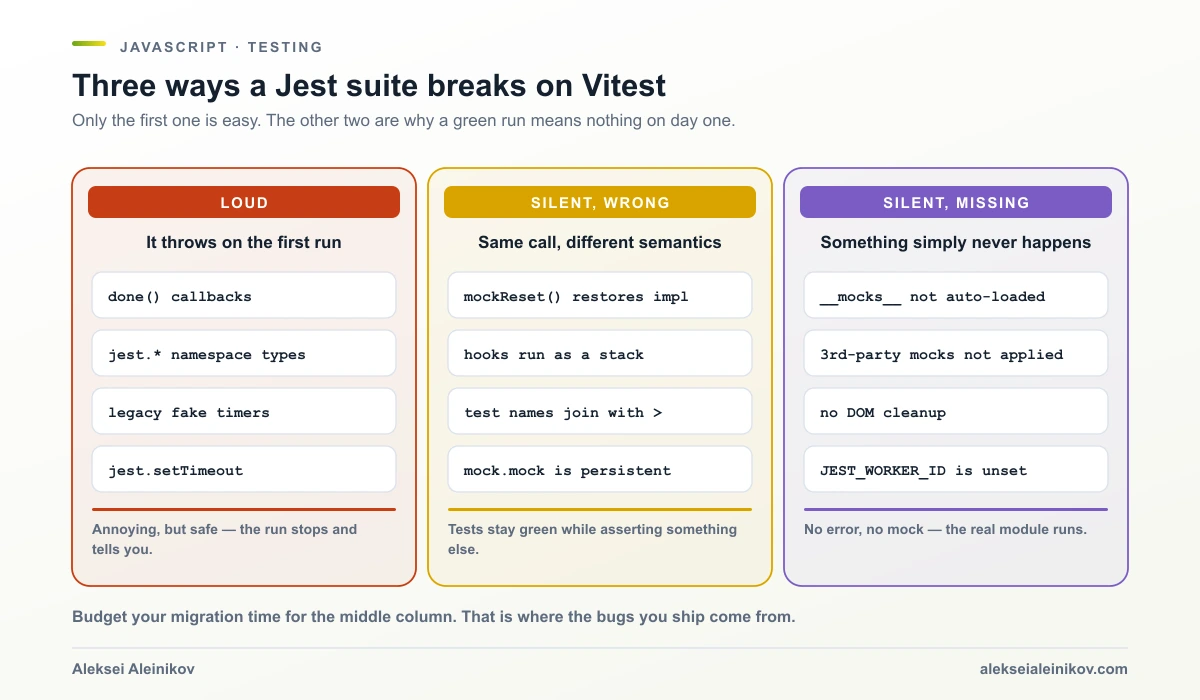Select 'mockReset() restores impl' item

tap(600, 296)
